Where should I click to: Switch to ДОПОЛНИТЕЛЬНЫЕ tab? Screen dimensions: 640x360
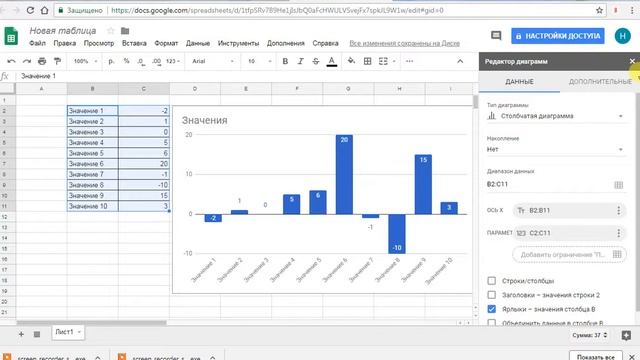pos(600,82)
